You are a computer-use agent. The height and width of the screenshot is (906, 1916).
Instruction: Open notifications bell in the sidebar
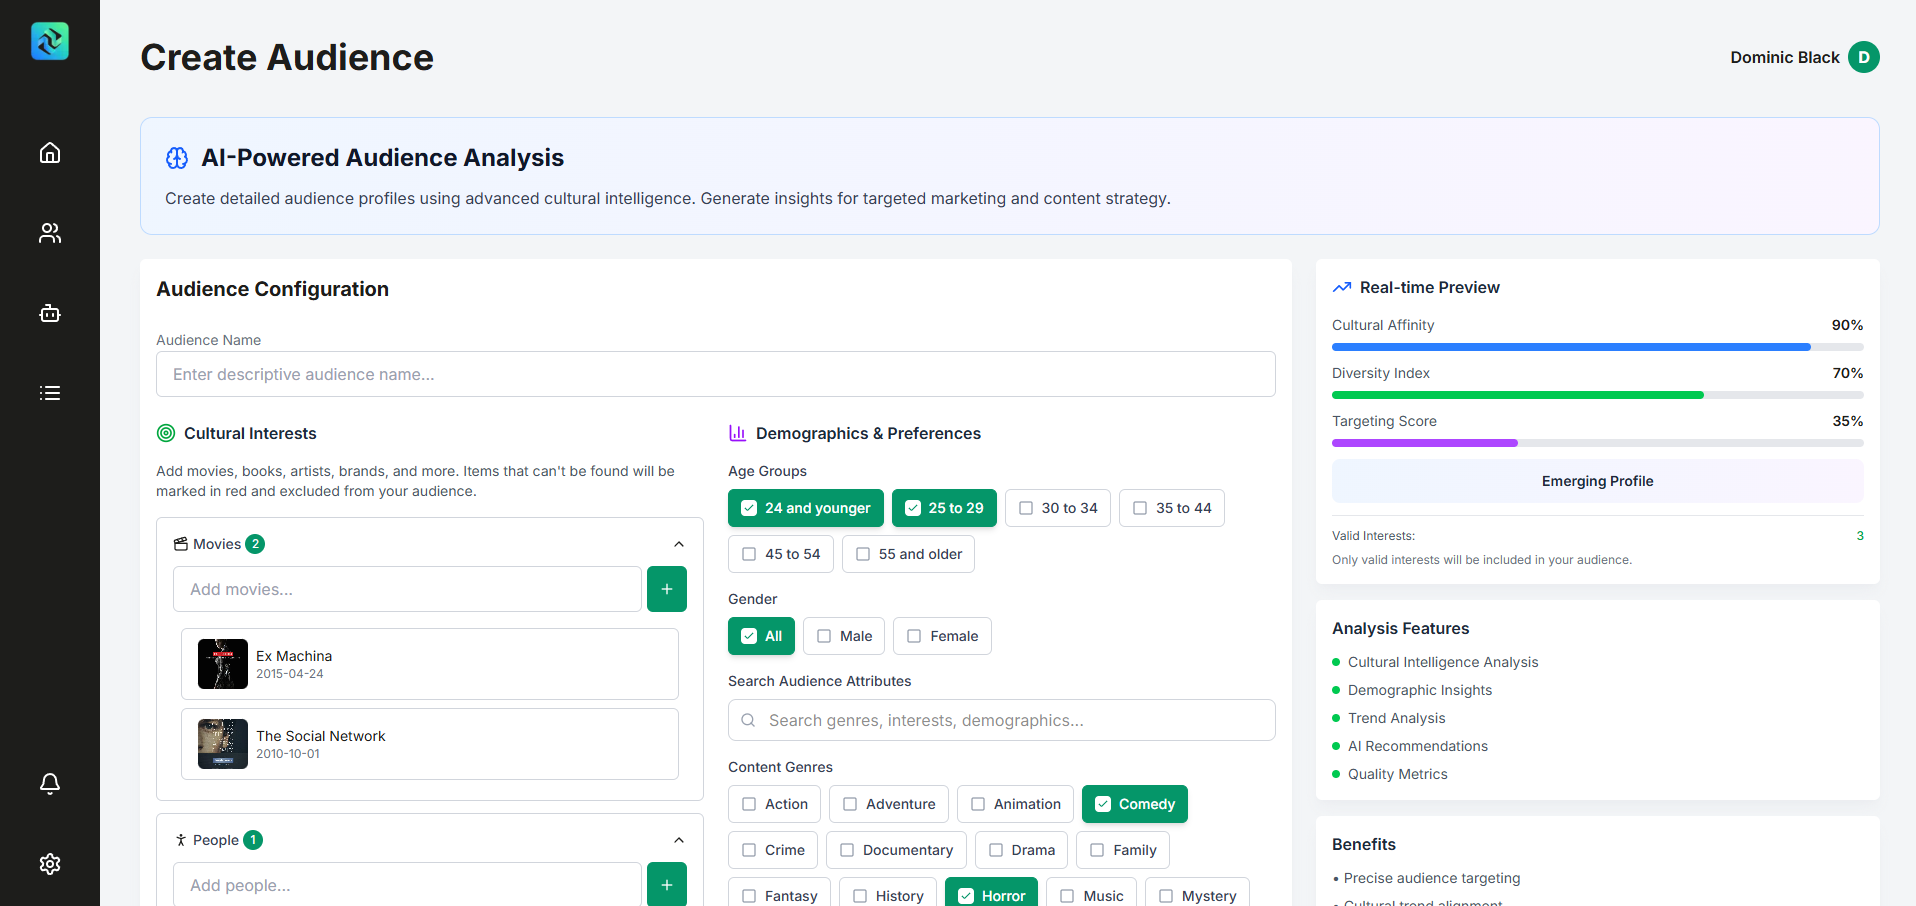(x=50, y=784)
